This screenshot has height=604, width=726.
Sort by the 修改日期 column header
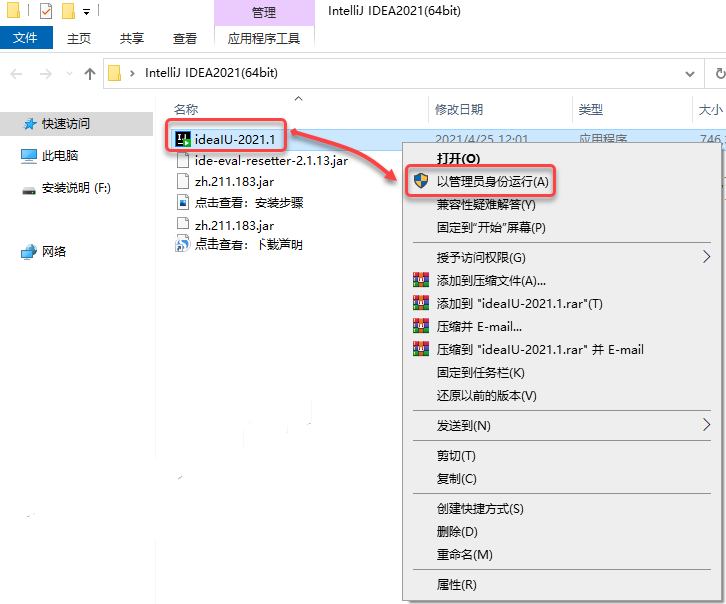pos(459,110)
